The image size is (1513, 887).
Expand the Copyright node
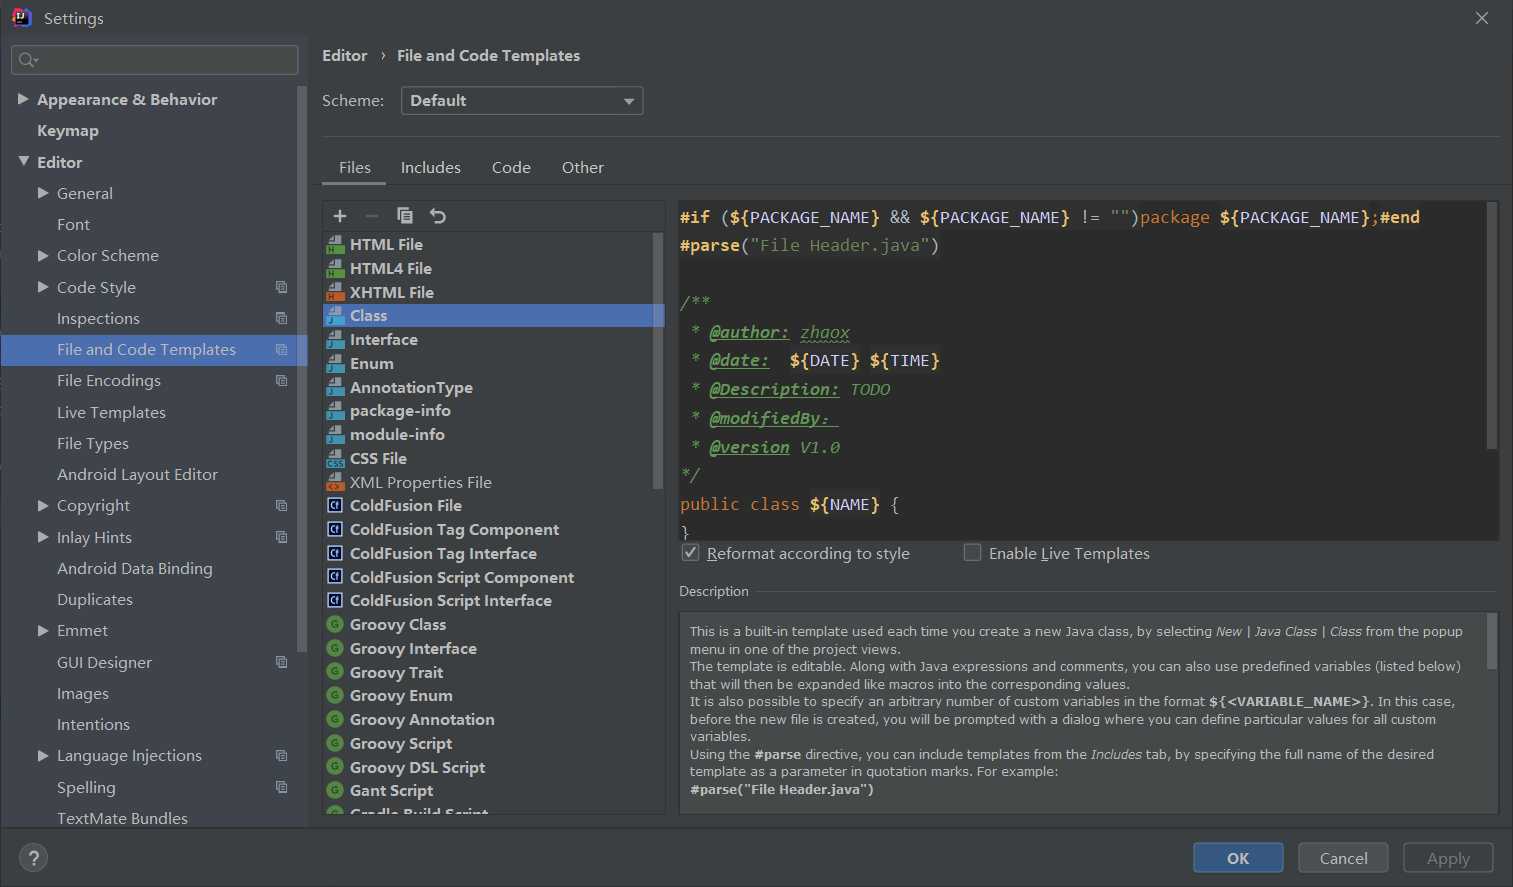pos(43,506)
